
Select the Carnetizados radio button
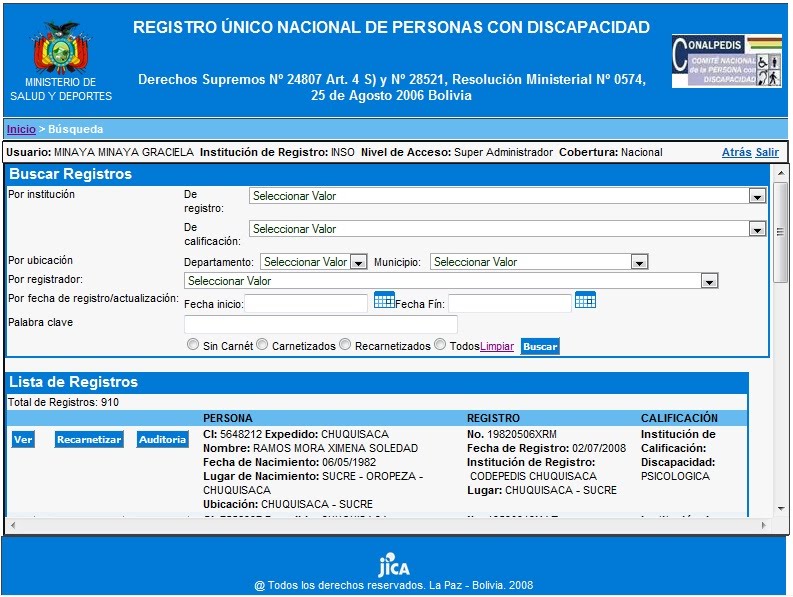[x=262, y=345]
